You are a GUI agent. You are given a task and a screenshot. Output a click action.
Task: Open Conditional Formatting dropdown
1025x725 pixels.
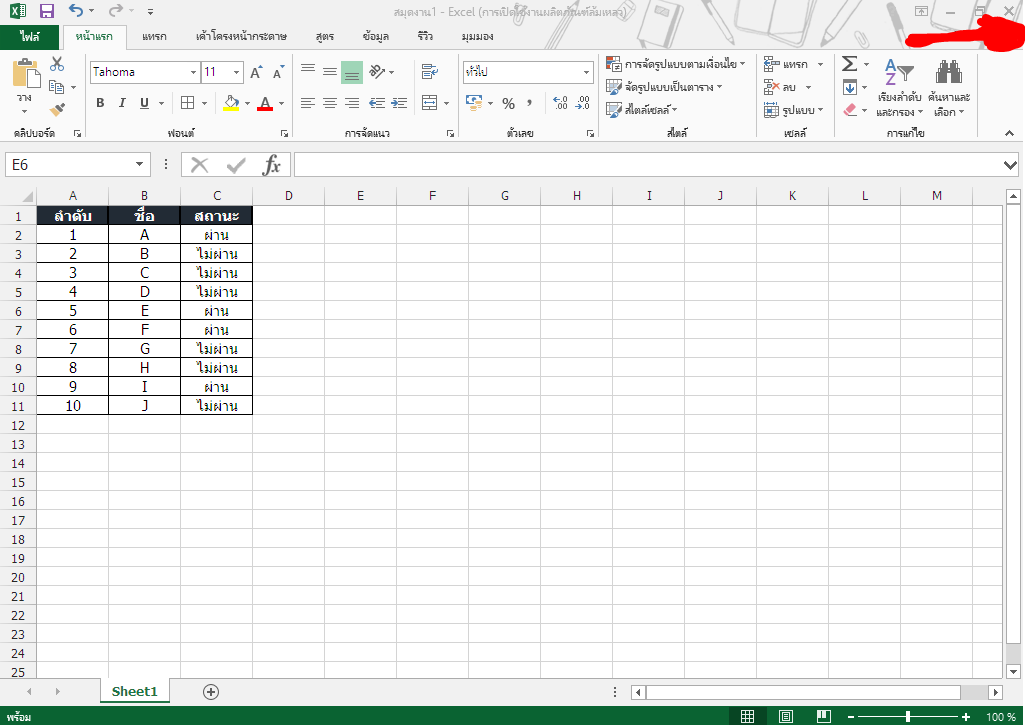point(675,64)
